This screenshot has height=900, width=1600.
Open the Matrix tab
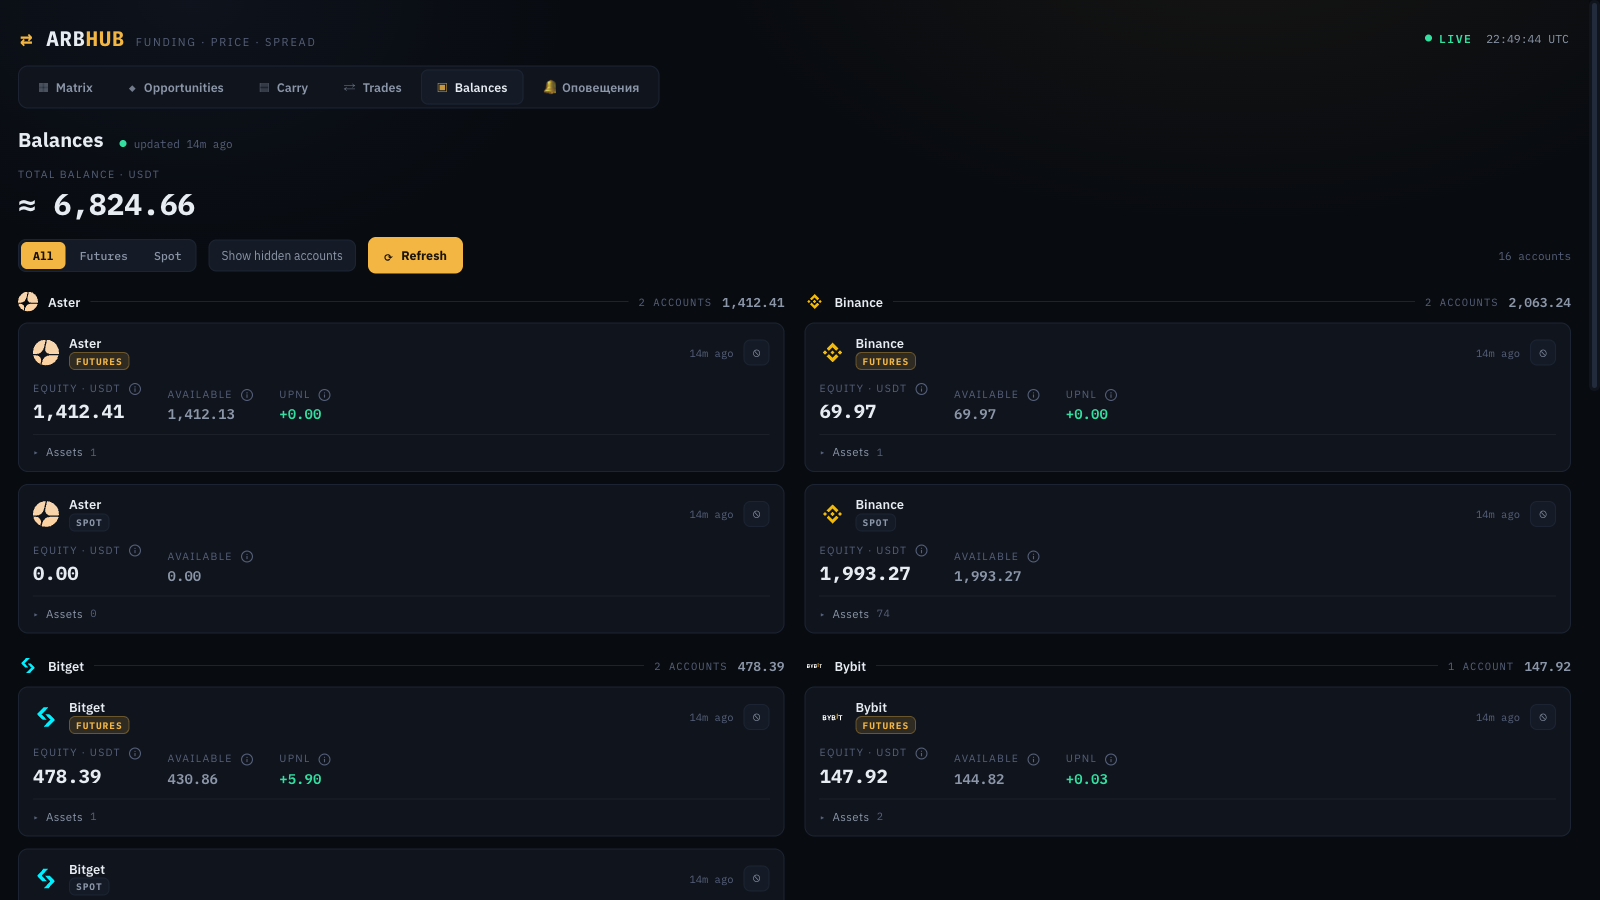[x=65, y=88]
